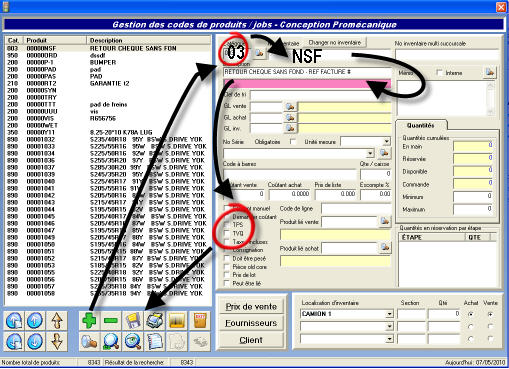Screen dimensions: 509x369
Task: Open the lookup icon beside GL achat
Action: (290, 117)
